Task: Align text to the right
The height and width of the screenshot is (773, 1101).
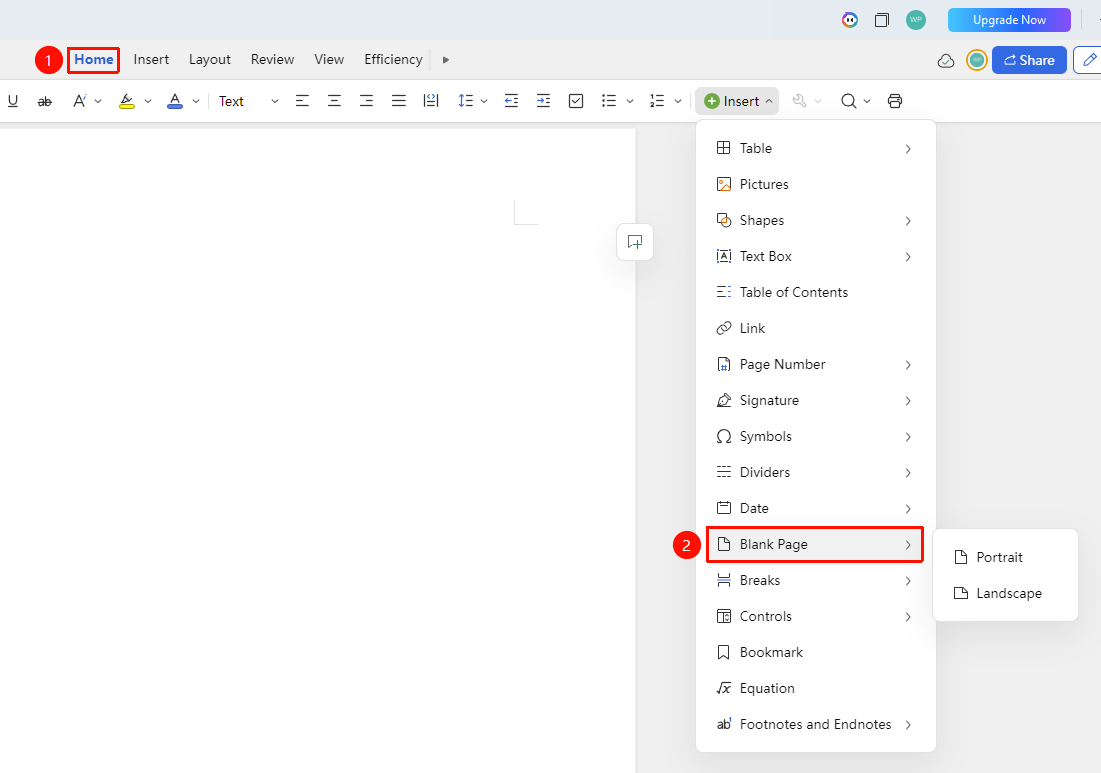Action: point(367,101)
